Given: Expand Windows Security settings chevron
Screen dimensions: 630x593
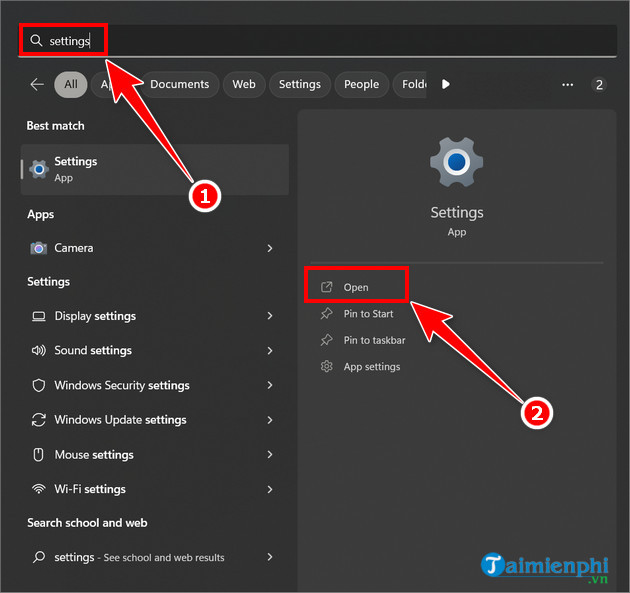Looking at the screenshot, I should (x=270, y=385).
